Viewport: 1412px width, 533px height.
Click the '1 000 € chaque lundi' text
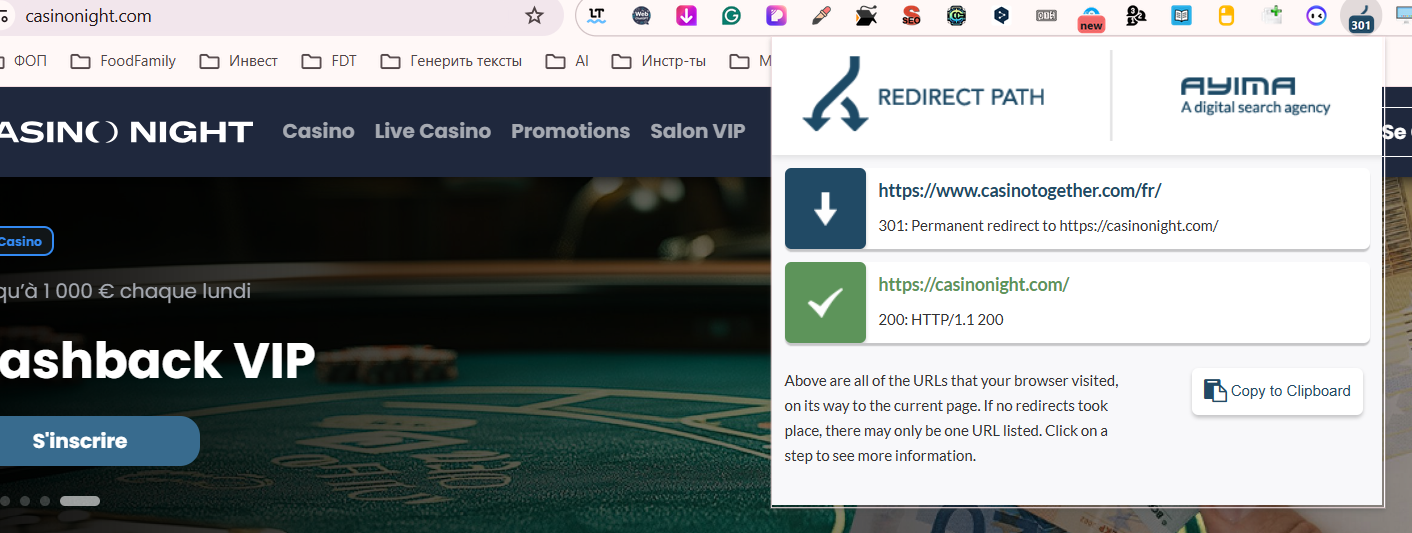pyautogui.click(x=148, y=291)
